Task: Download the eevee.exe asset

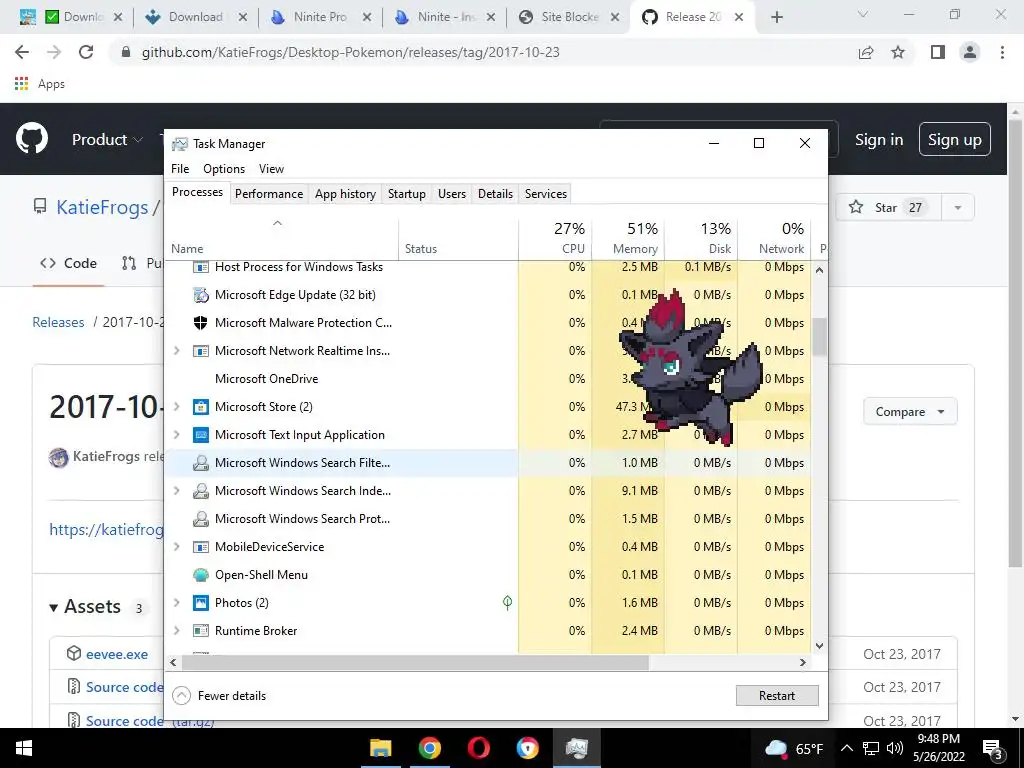Action: (x=117, y=654)
